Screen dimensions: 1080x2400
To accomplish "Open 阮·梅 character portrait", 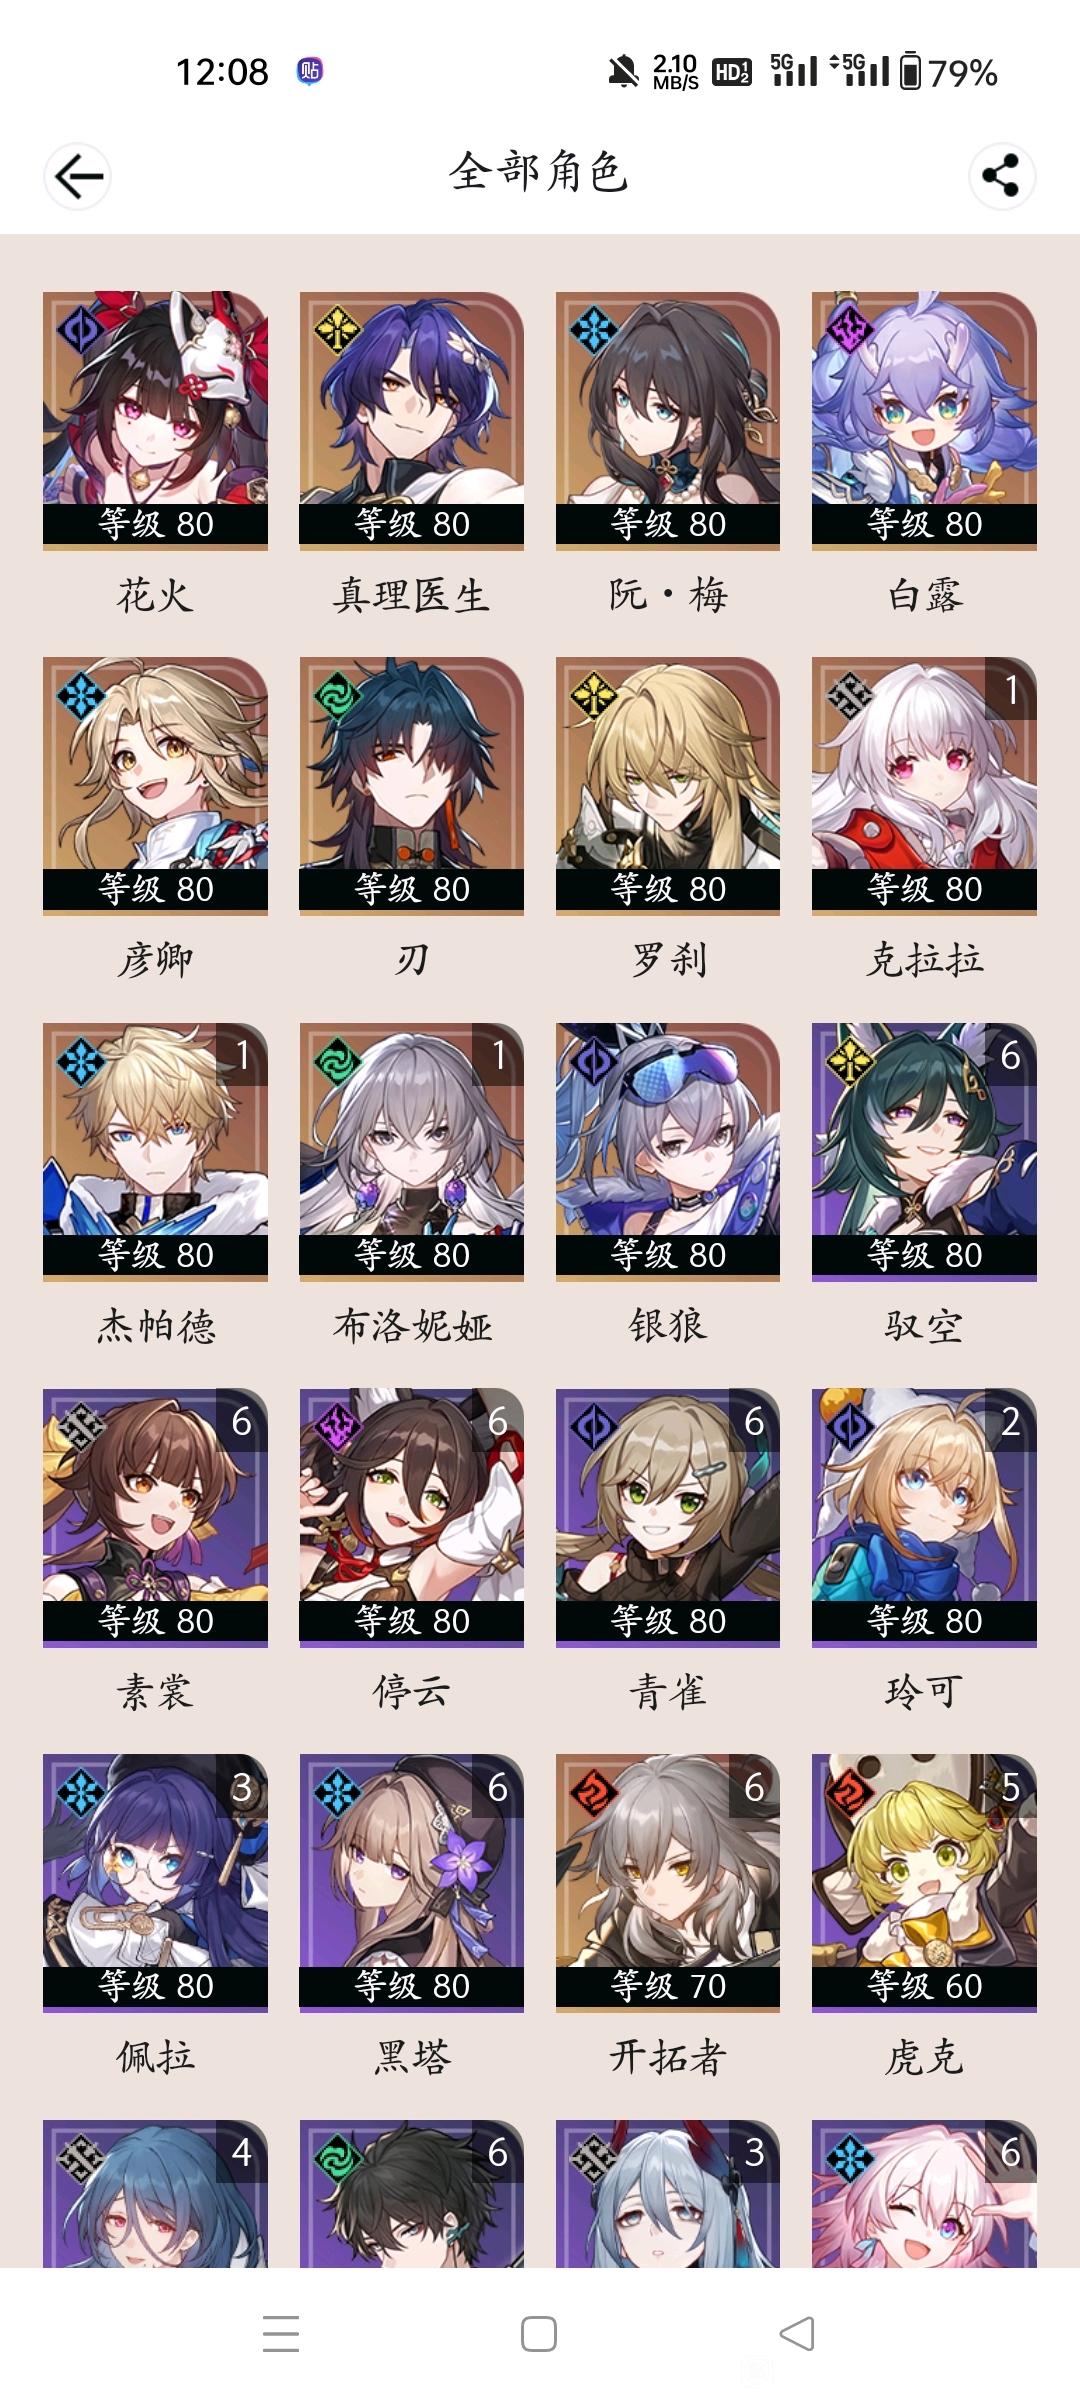I will coord(668,421).
